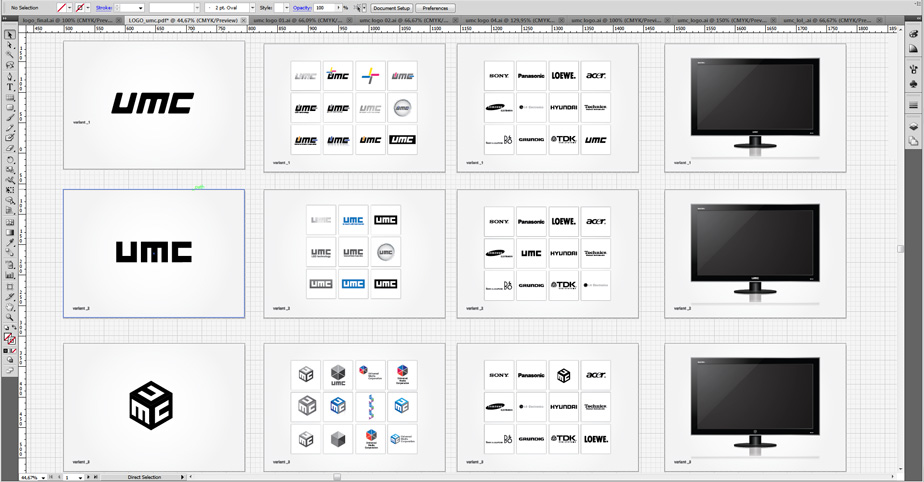Select the Hand tool
Viewport: 924px width, 482px height.
(x=10, y=306)
